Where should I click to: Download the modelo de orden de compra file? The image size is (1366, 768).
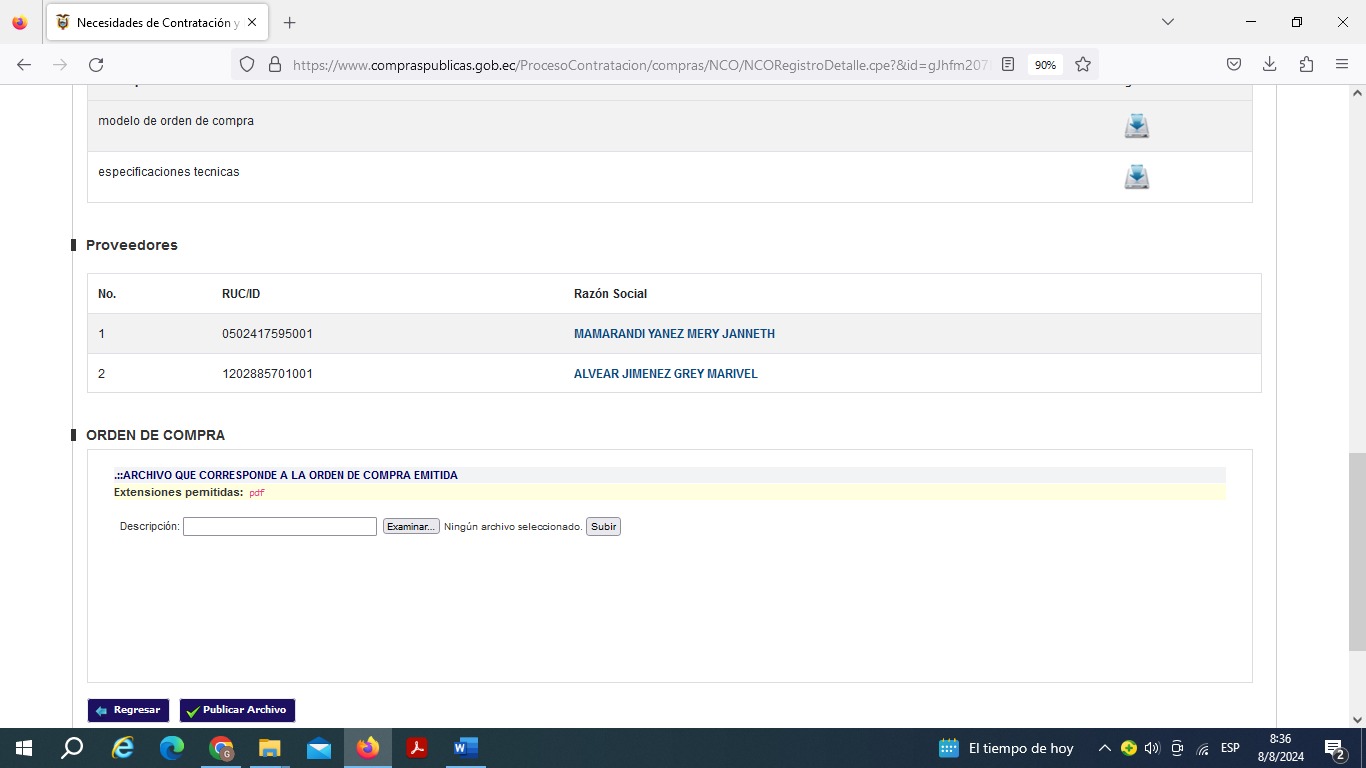[1136, 126]
